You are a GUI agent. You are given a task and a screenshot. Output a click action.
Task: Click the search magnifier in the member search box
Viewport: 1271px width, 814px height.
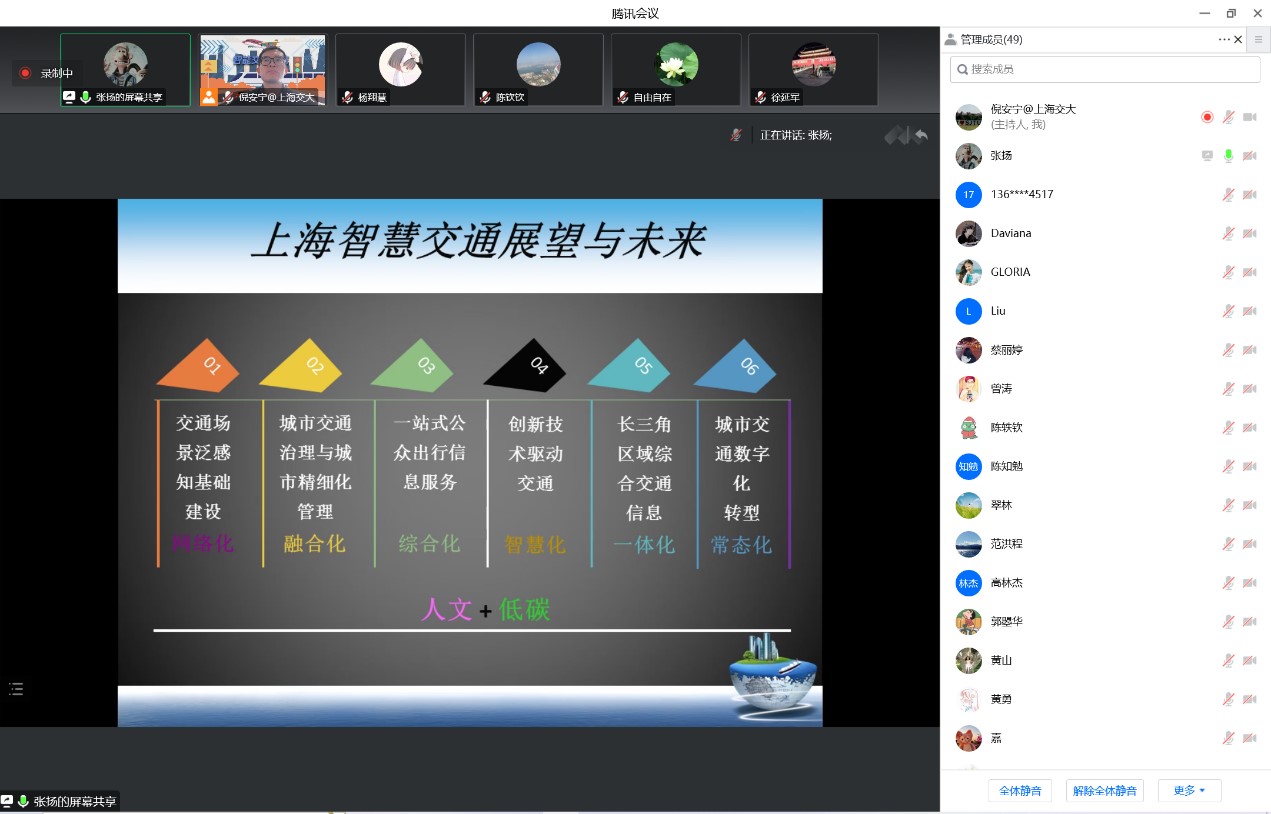pyautogui.click(x=964, y=70)
